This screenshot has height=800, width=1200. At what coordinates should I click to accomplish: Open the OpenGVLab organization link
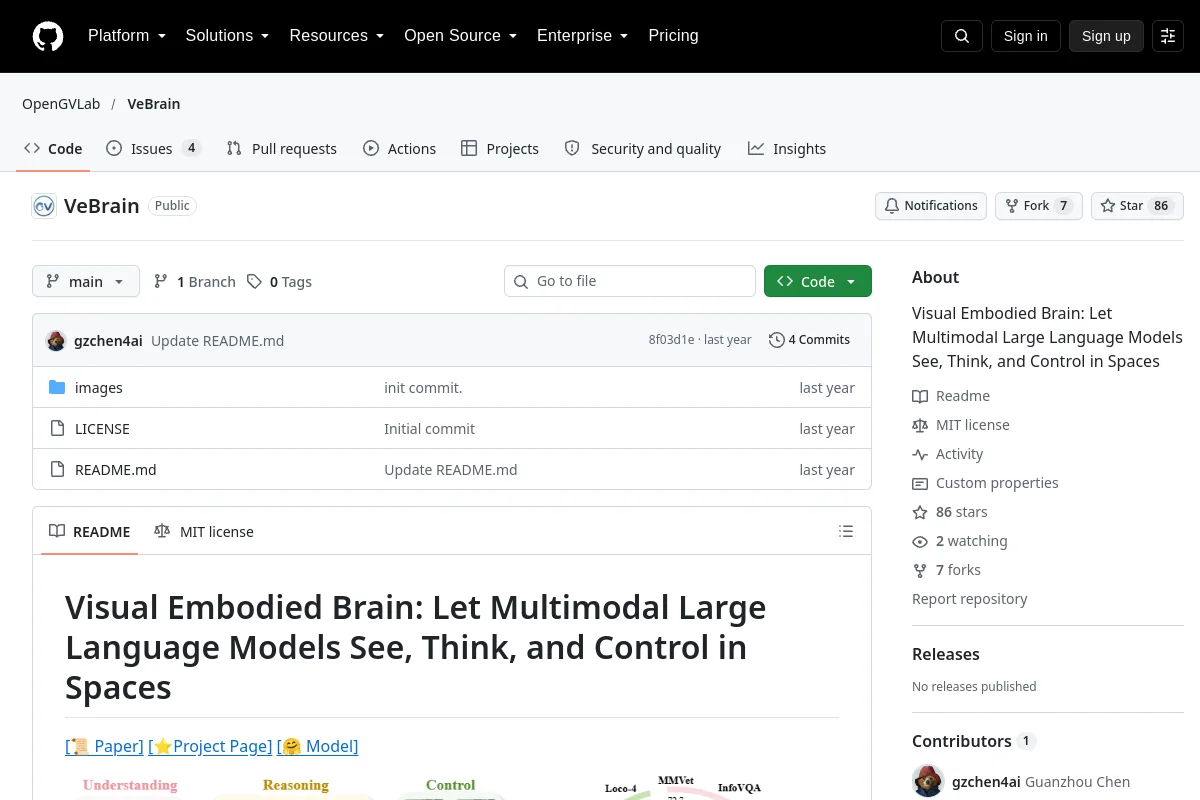tap(61, 104)
